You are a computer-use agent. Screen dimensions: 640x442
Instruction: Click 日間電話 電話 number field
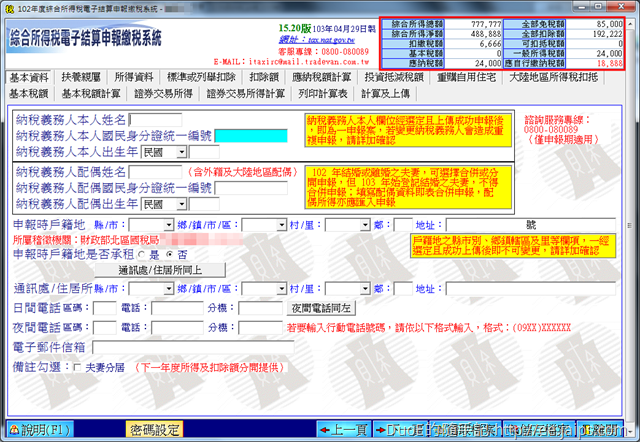click(x=177, y=308)
